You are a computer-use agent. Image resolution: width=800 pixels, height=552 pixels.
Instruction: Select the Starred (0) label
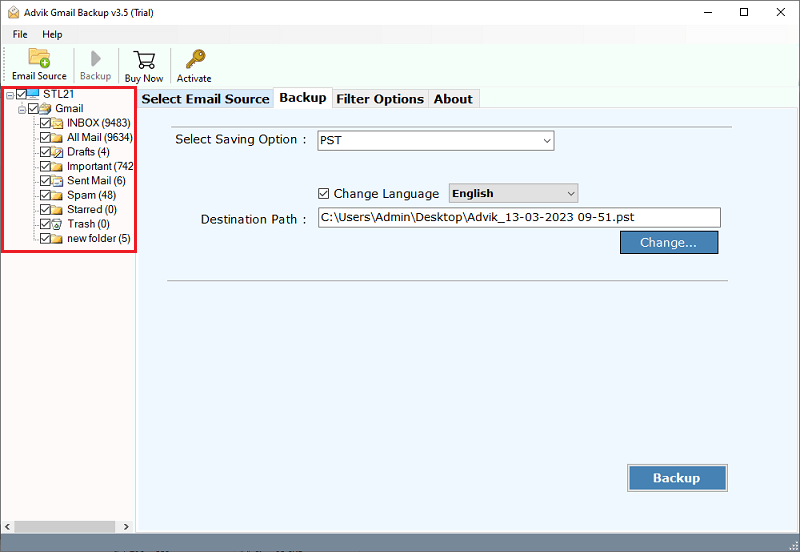click(x=92, y=210)
